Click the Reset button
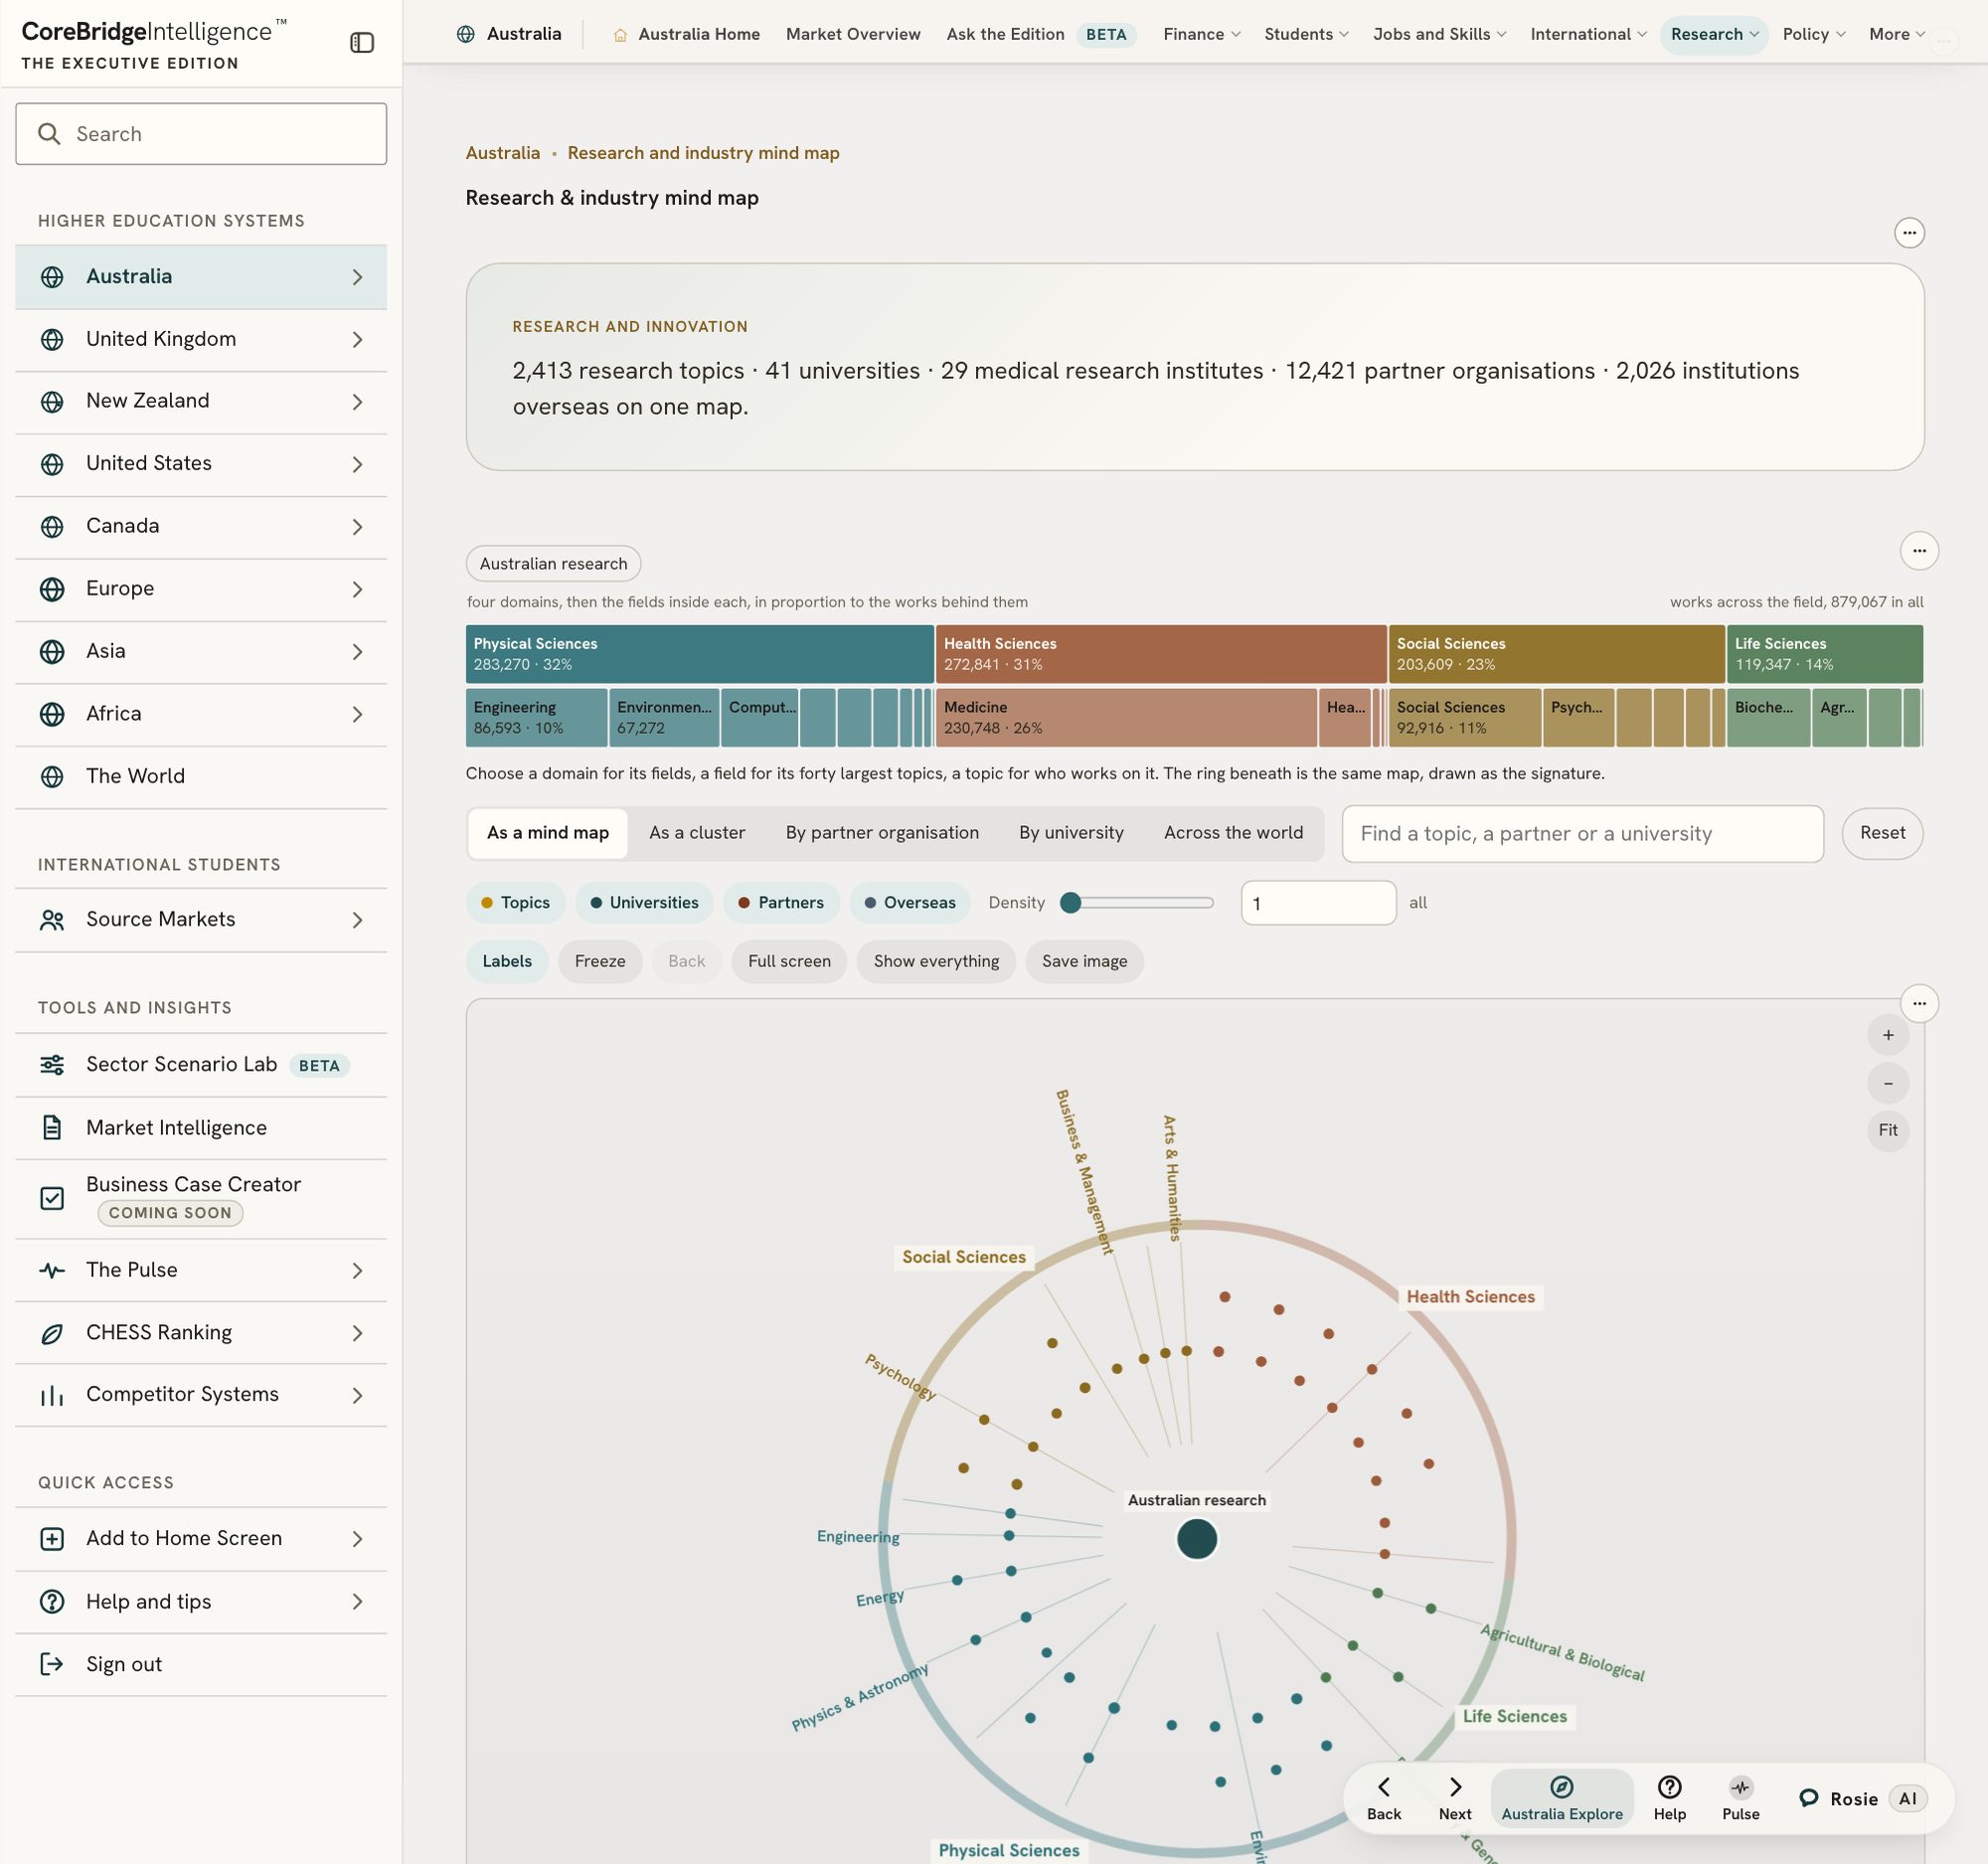Screen dimensions: 1988x1864 pos(1882,834)
